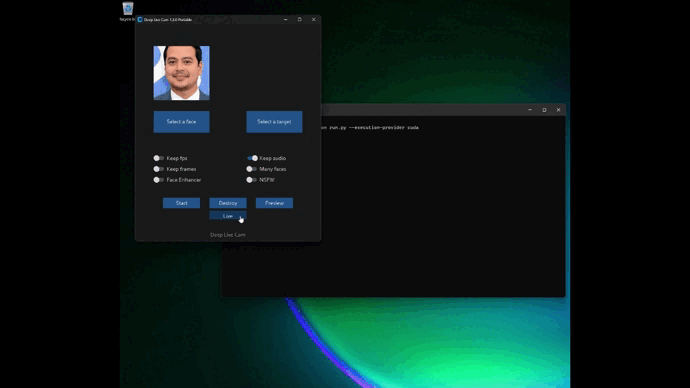The width and height of the screenshot is (690, 388).
Task: Click the Destroy button
Action: pyautogui.click(x=228, y=203)
